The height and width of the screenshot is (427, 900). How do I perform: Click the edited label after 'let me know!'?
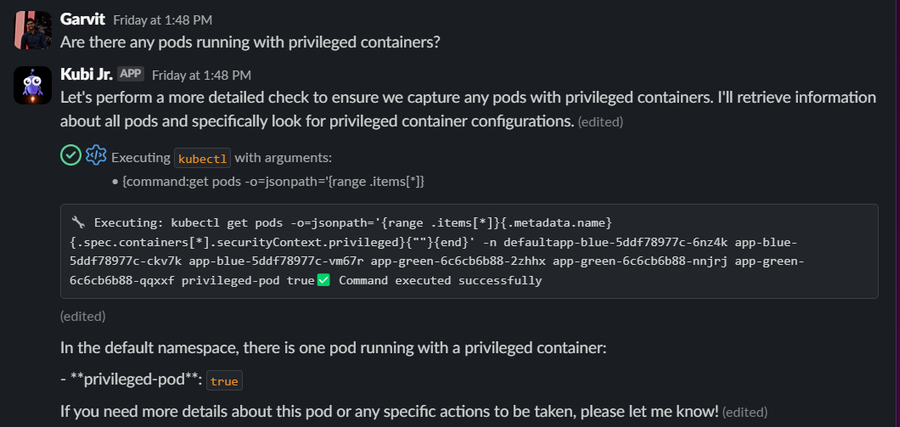pos(744,411)
